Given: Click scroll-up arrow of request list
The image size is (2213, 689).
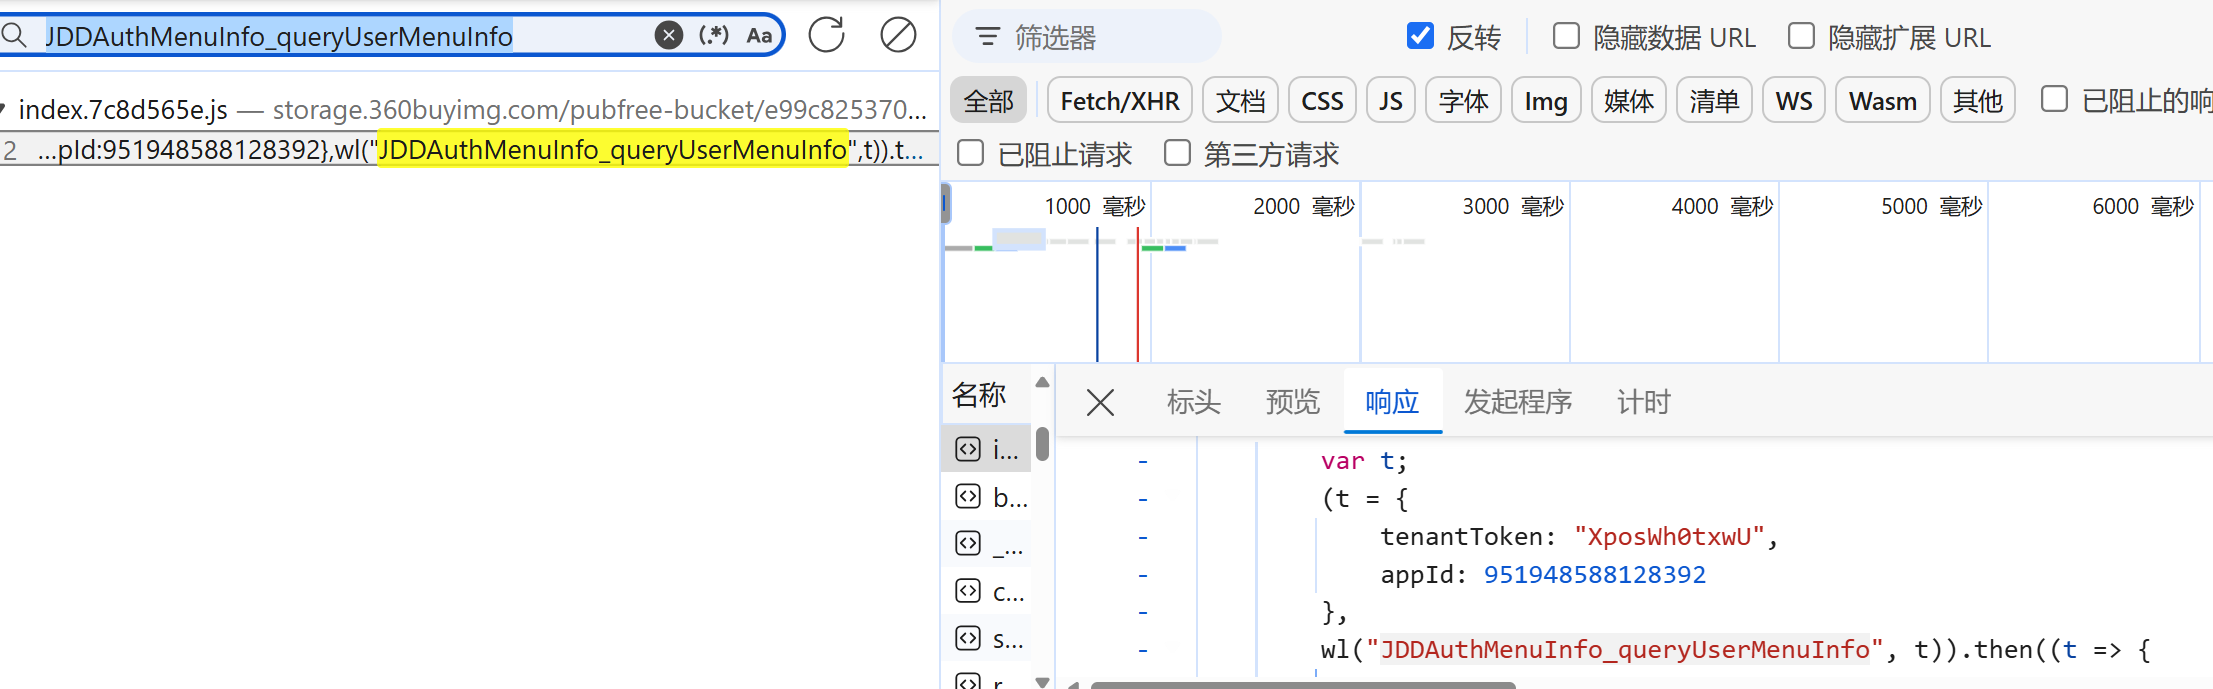Looking at the screenshot, I should [x=1042, y=382].
